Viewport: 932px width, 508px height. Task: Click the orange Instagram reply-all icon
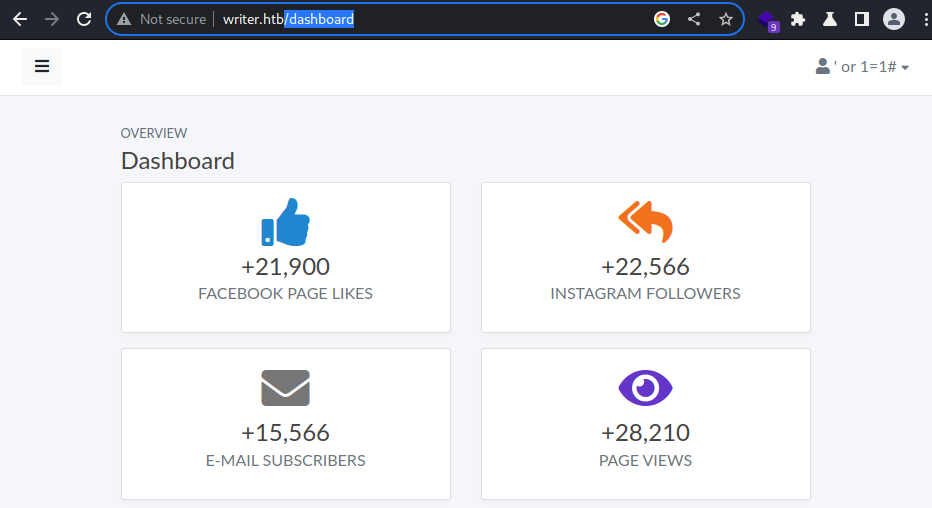[646, 222]
